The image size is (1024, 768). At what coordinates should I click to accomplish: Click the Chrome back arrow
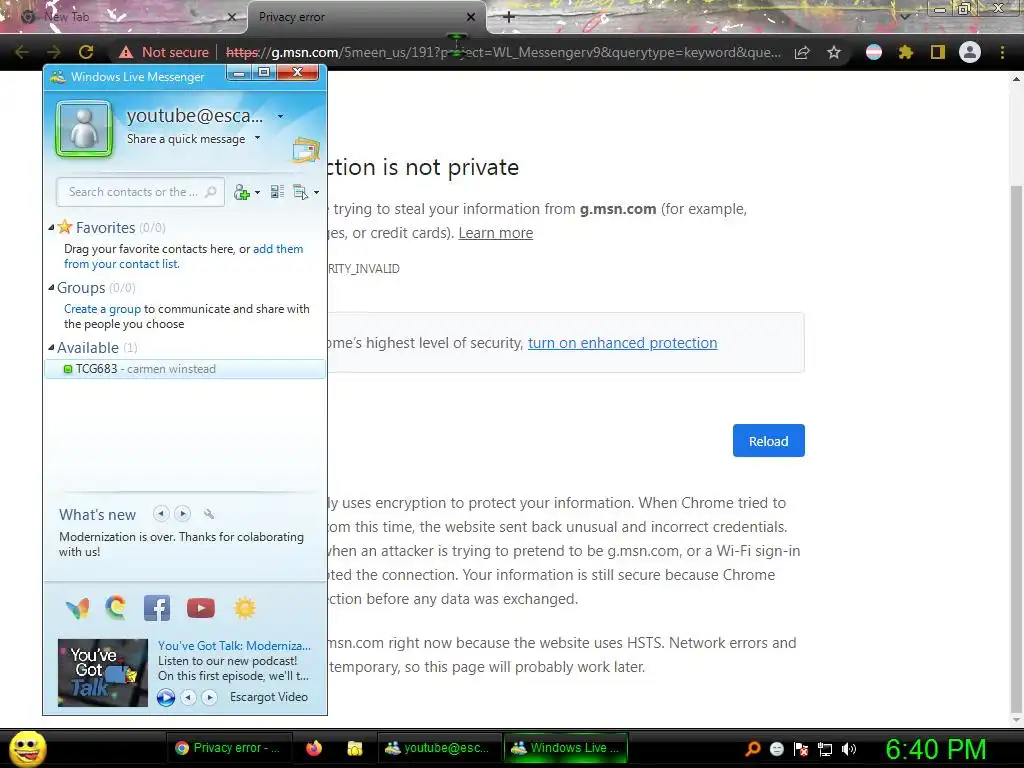[22, 52]
